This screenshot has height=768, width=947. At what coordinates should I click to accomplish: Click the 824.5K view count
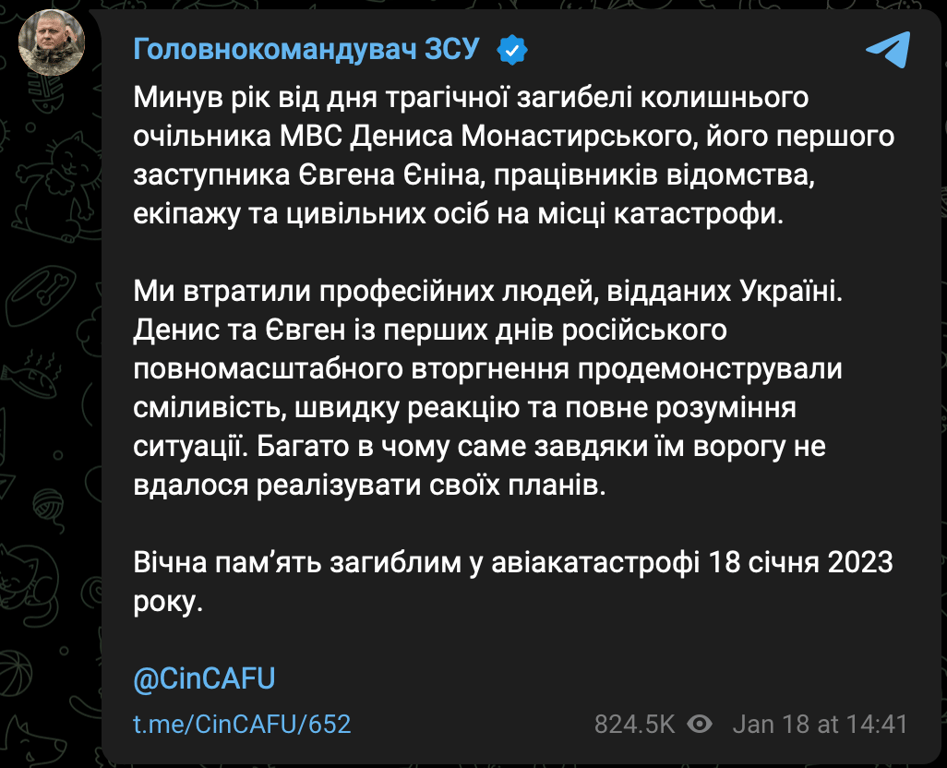click(x=635, y=723)
